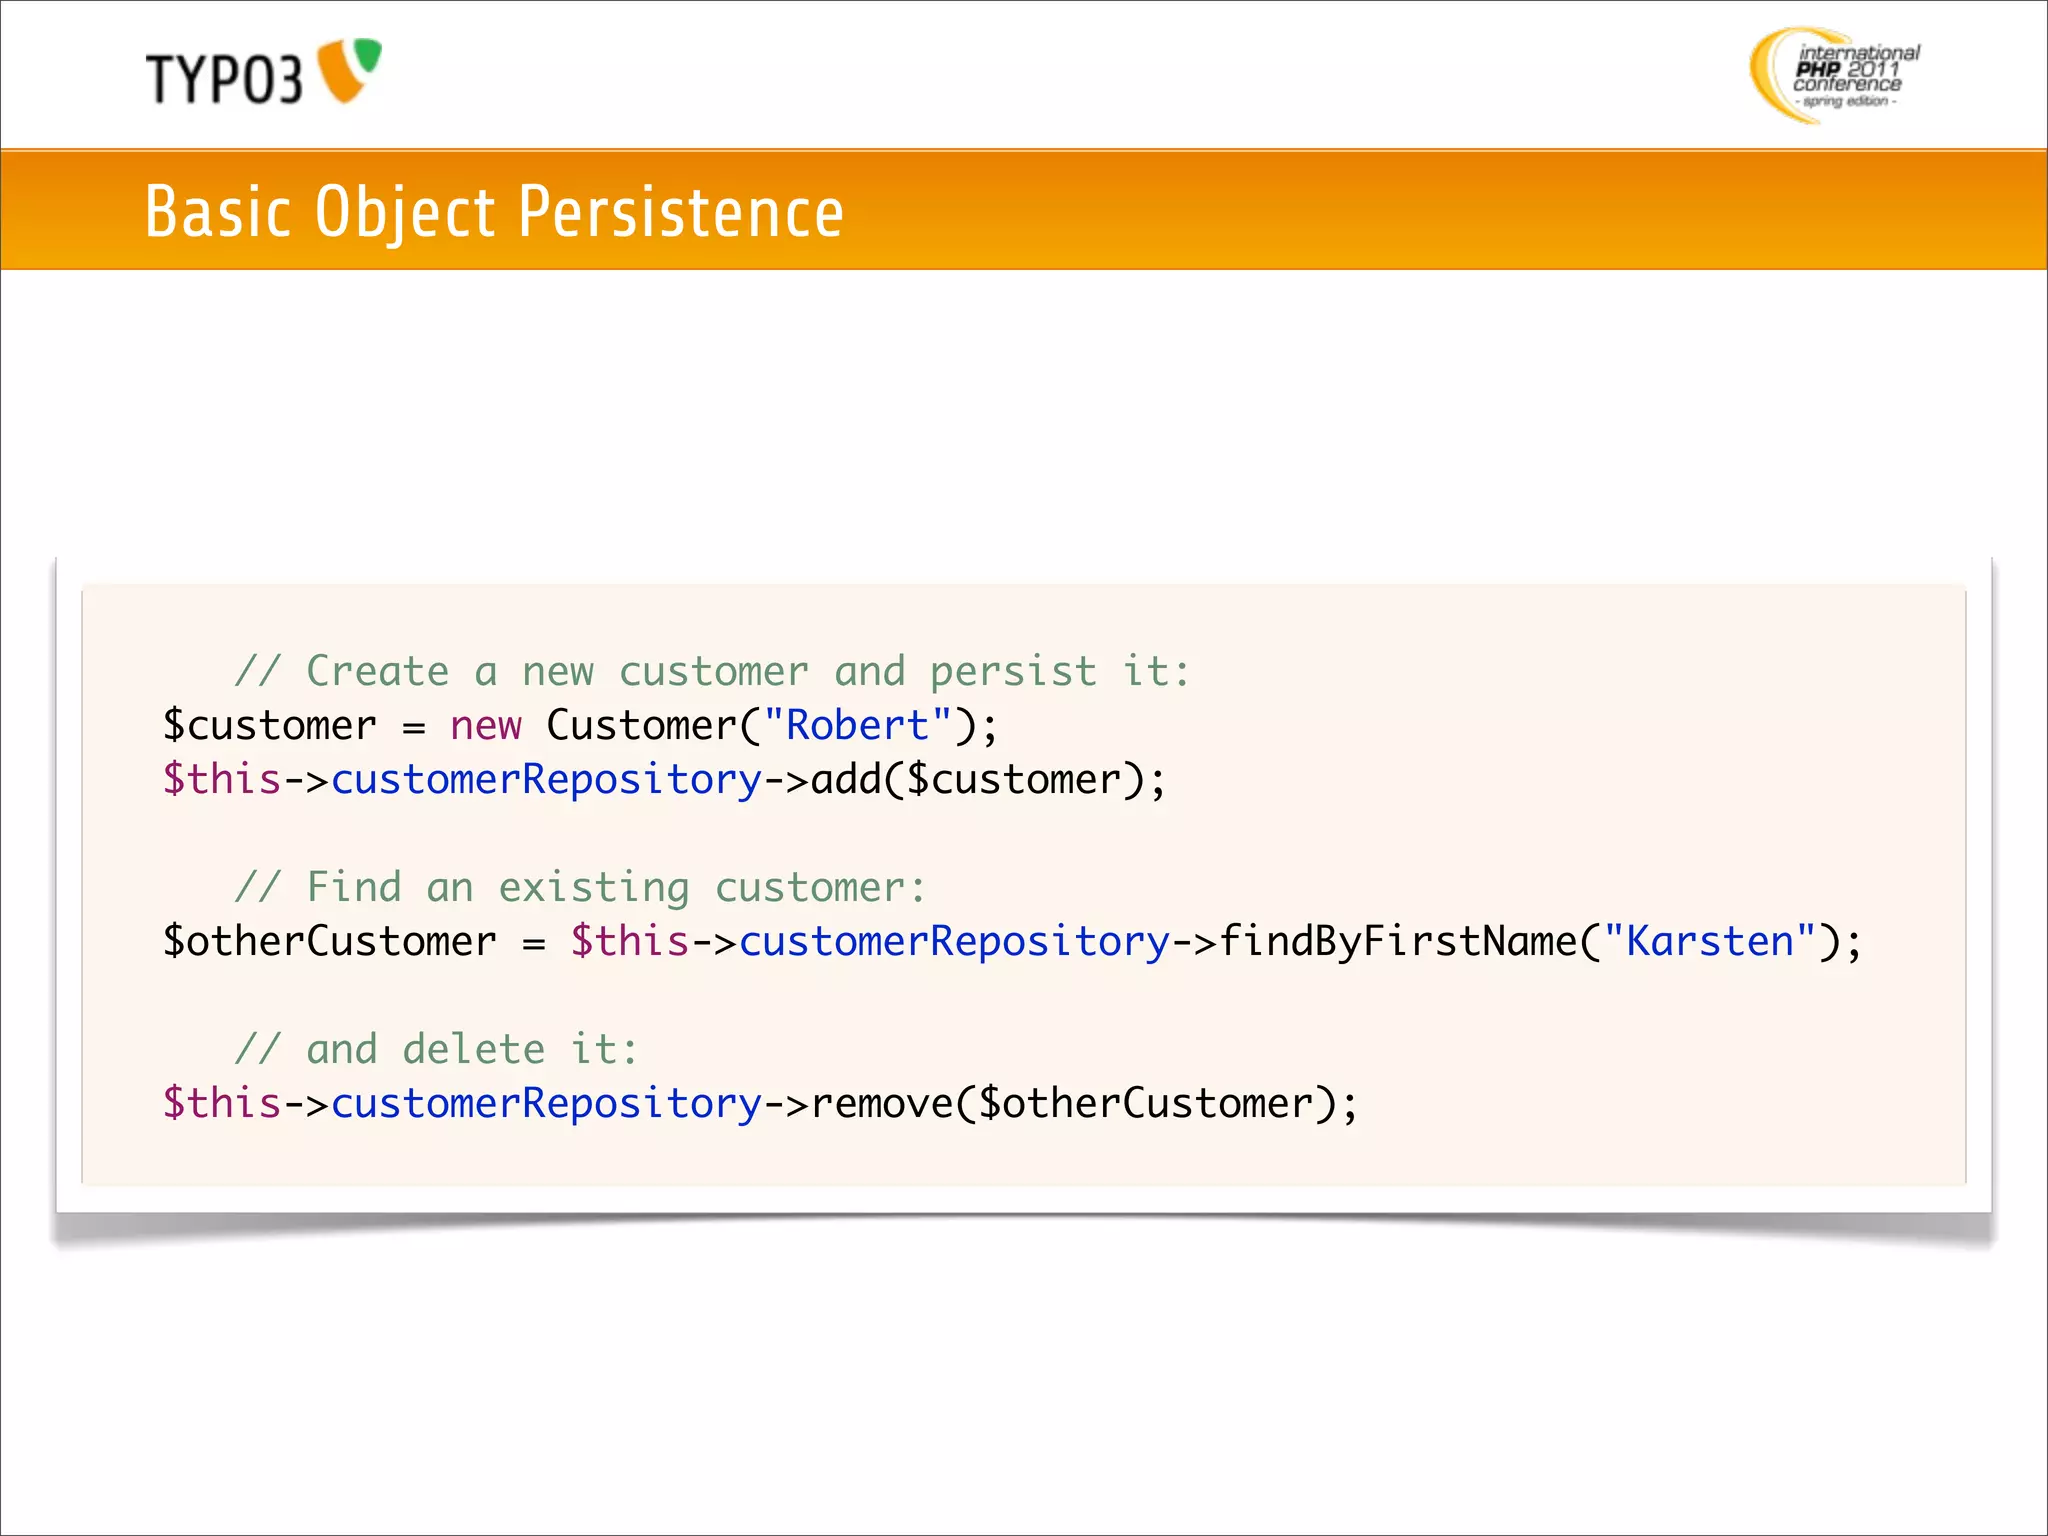Click the line ending with 'add($customer);'
The width and height of the screenshot is (2048, 1536).
665,779
